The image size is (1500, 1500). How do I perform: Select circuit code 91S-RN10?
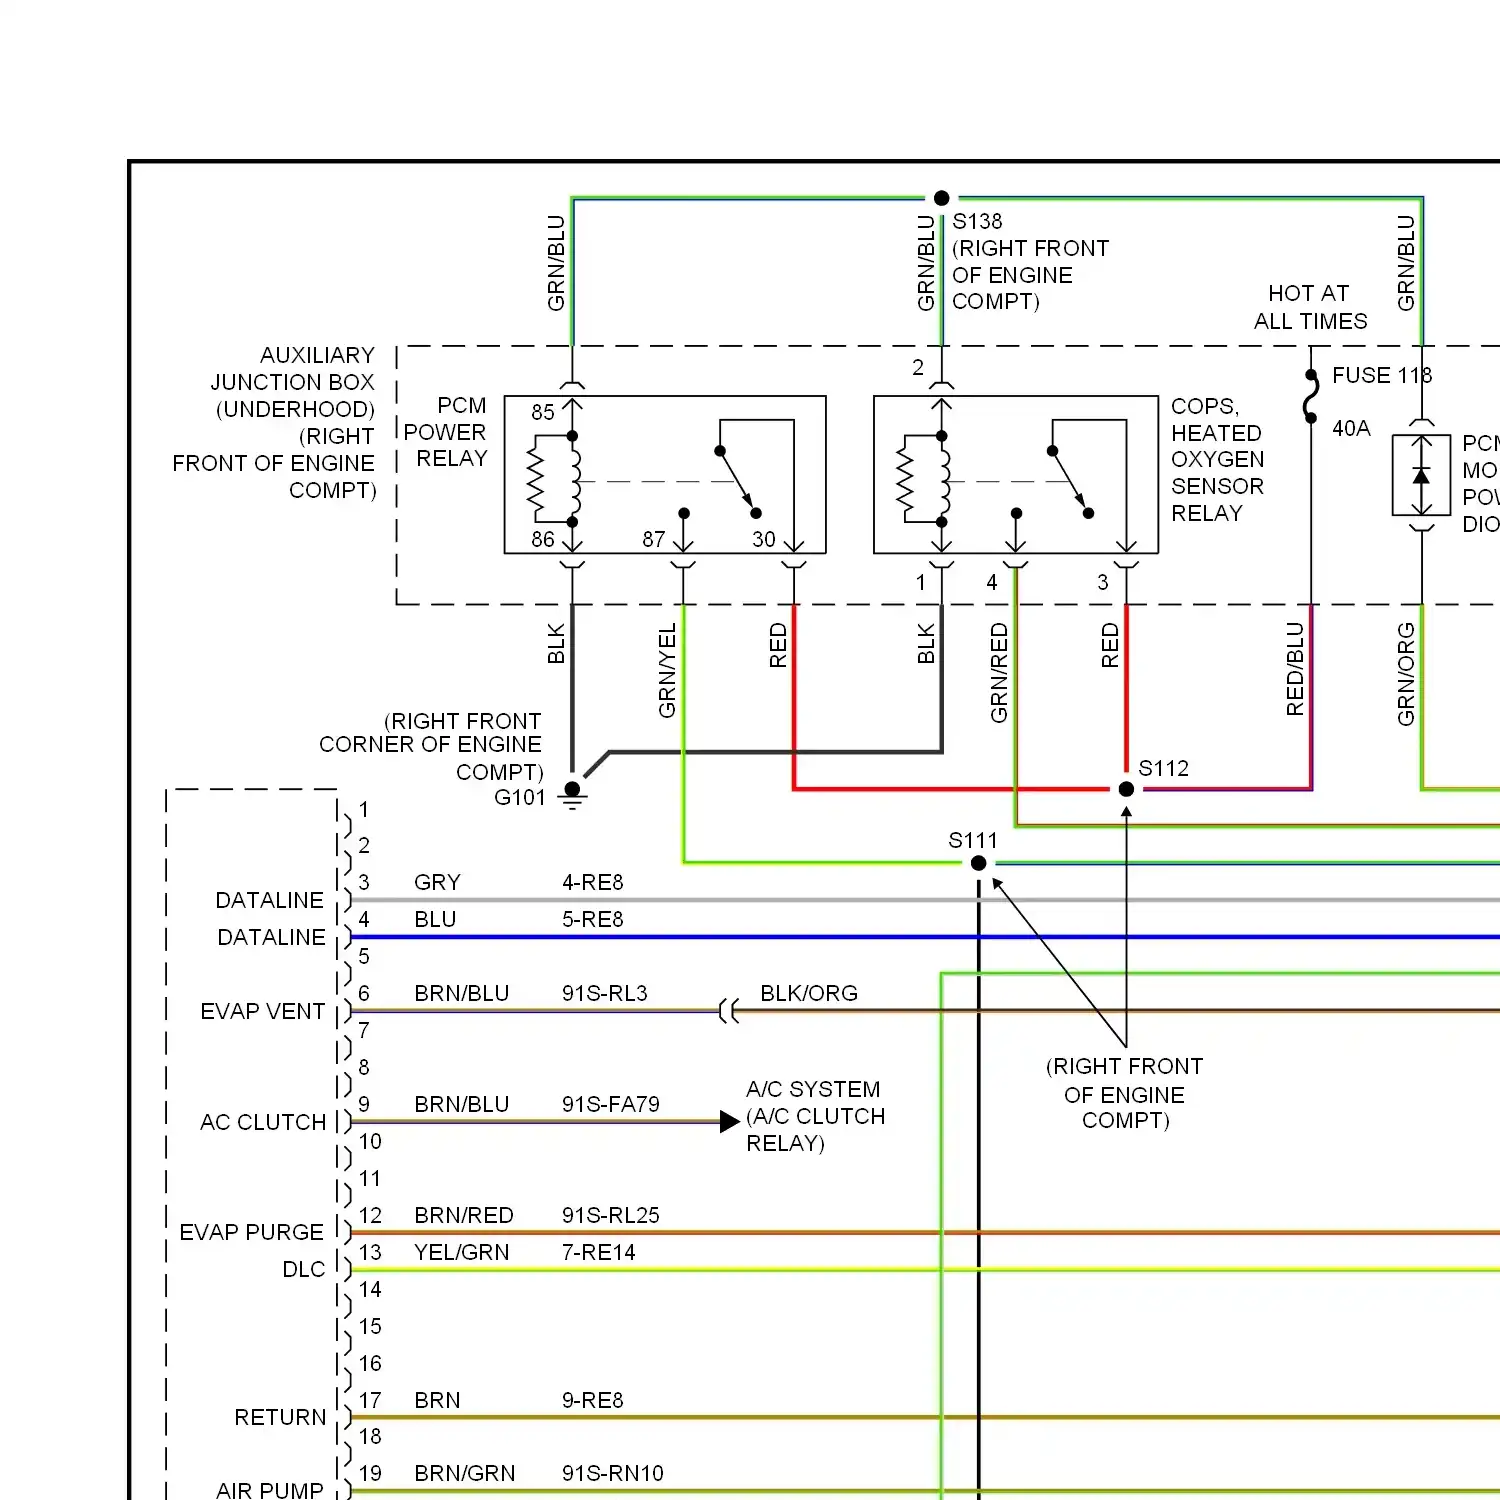pyautogui.click(x=613, y=1473)
